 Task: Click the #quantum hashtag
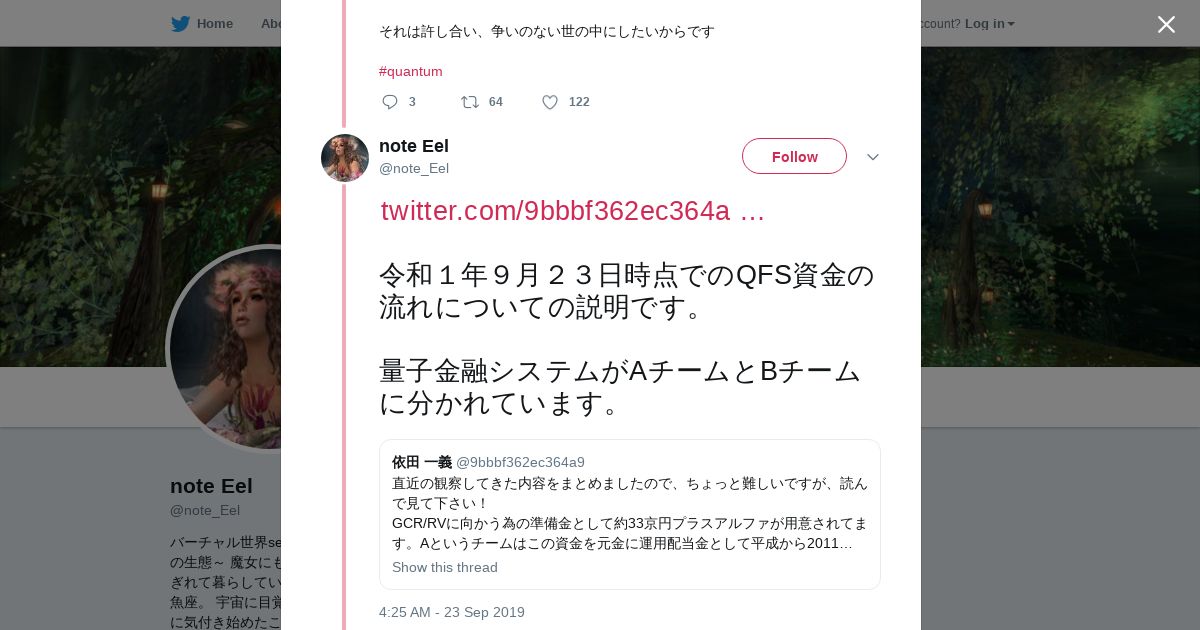point(410,71)
